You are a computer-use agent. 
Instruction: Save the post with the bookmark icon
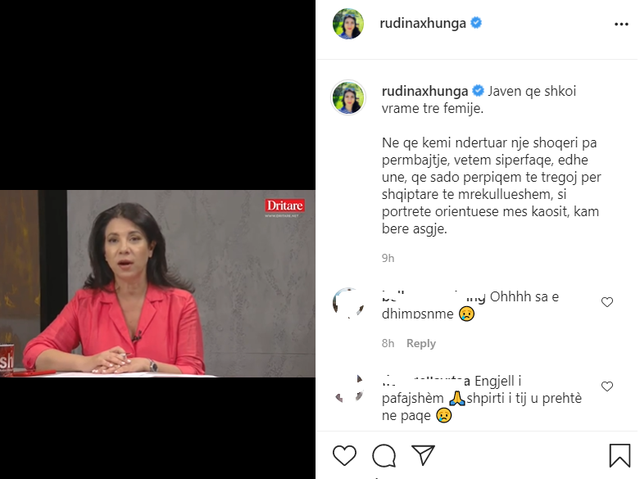point(620,455)
